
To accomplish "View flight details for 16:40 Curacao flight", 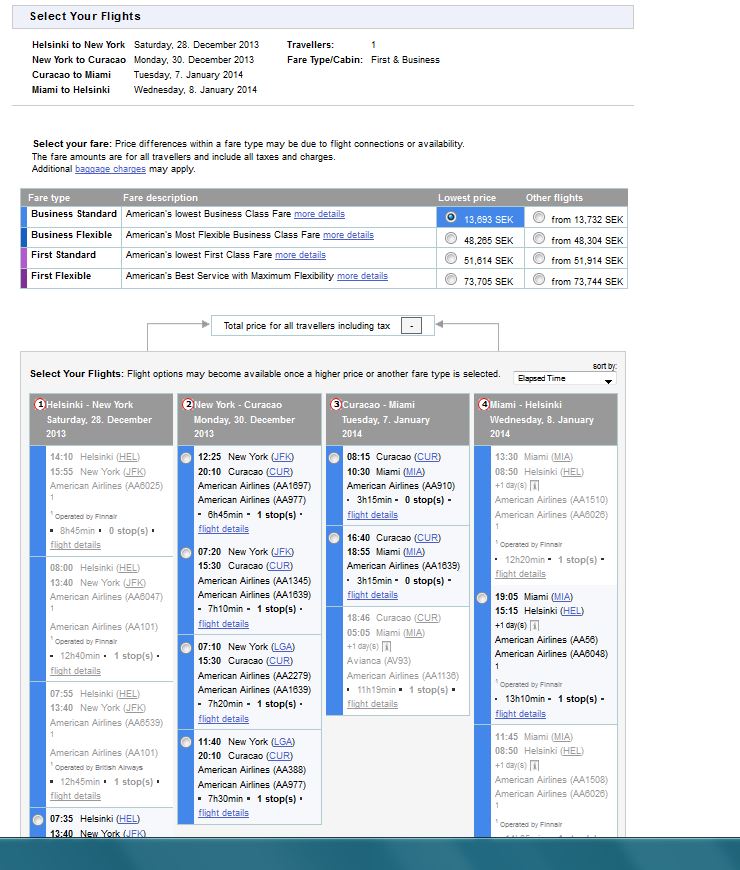I will pyautogui.click(x=372, y=595).
